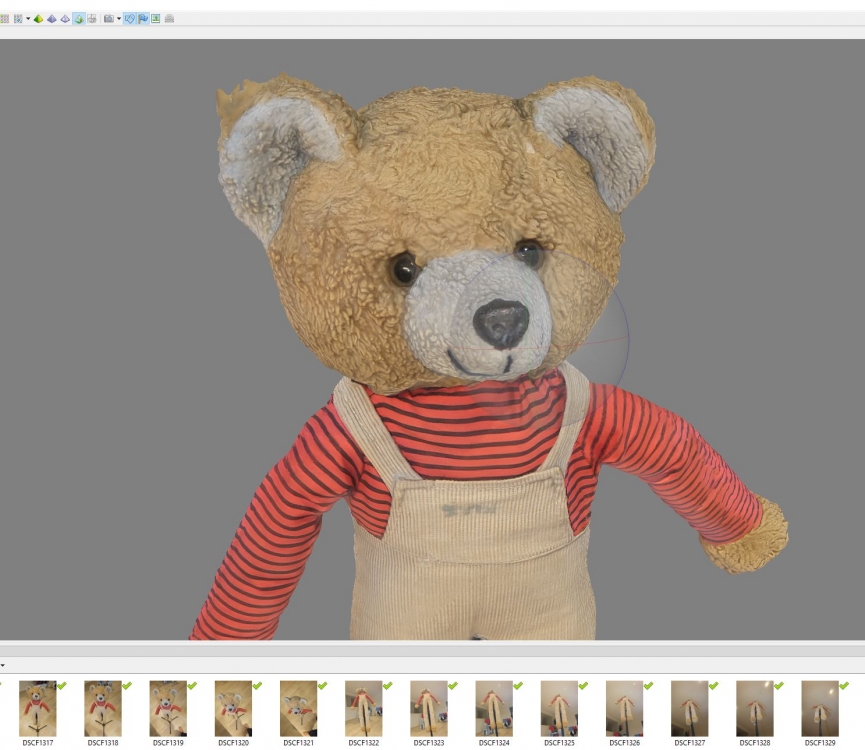The height and width of the screenshot is (750, 865).
Task: Open the photos pane dropdown arrow
Action: 3,665
